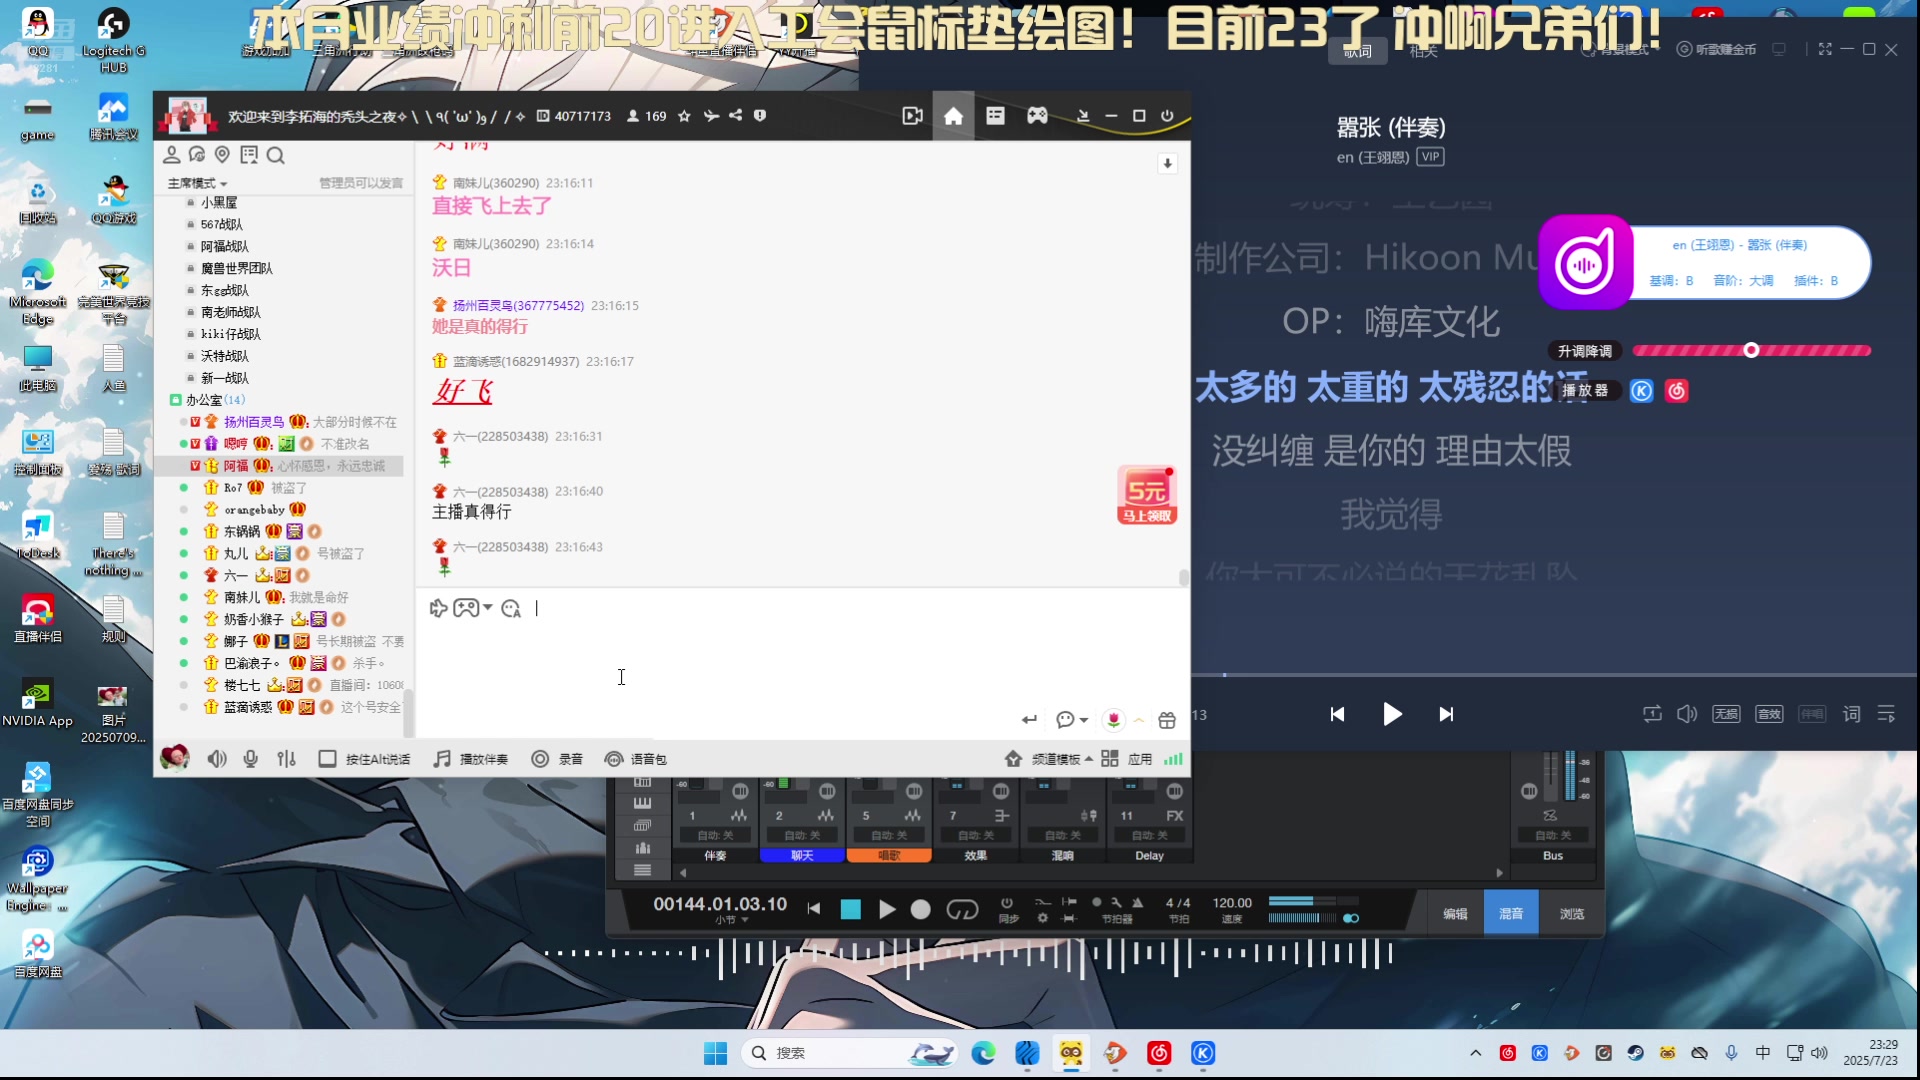1920x1080 pixels.
Task: Open the Windows taskbar search box
Action: [849, 1053]
